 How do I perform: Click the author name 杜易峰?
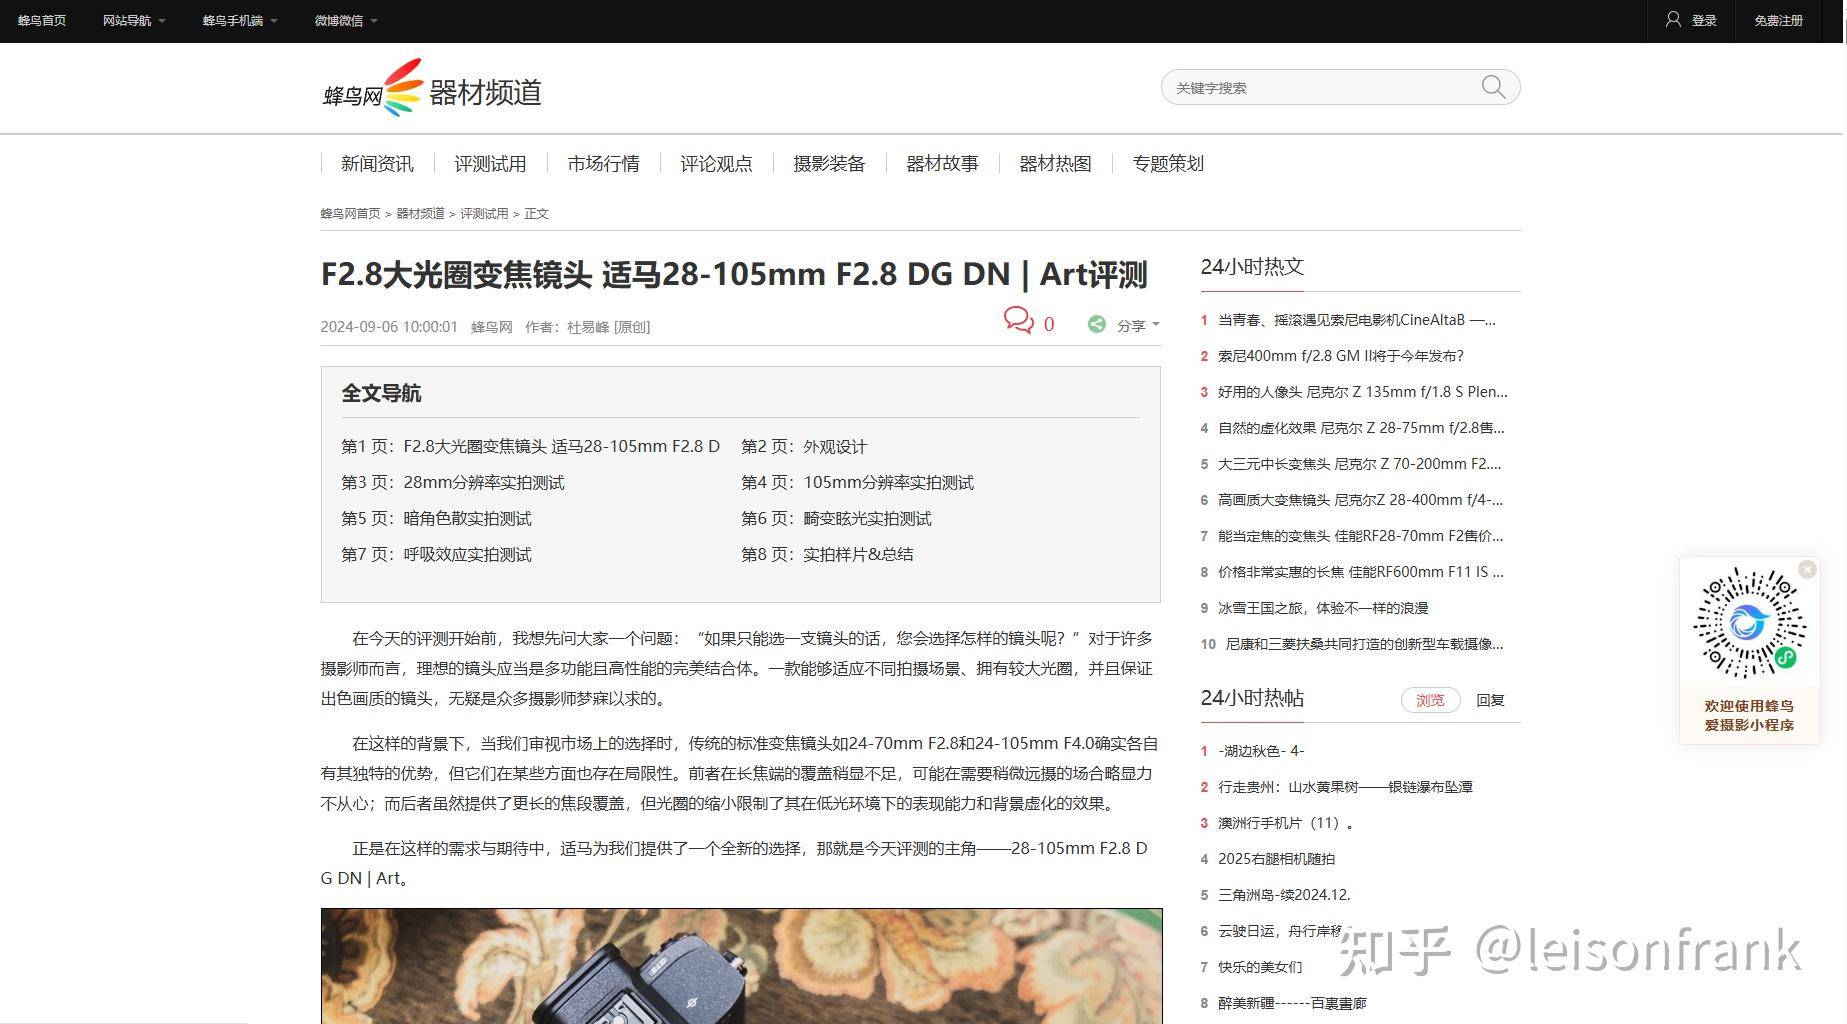tap(588, 327)
